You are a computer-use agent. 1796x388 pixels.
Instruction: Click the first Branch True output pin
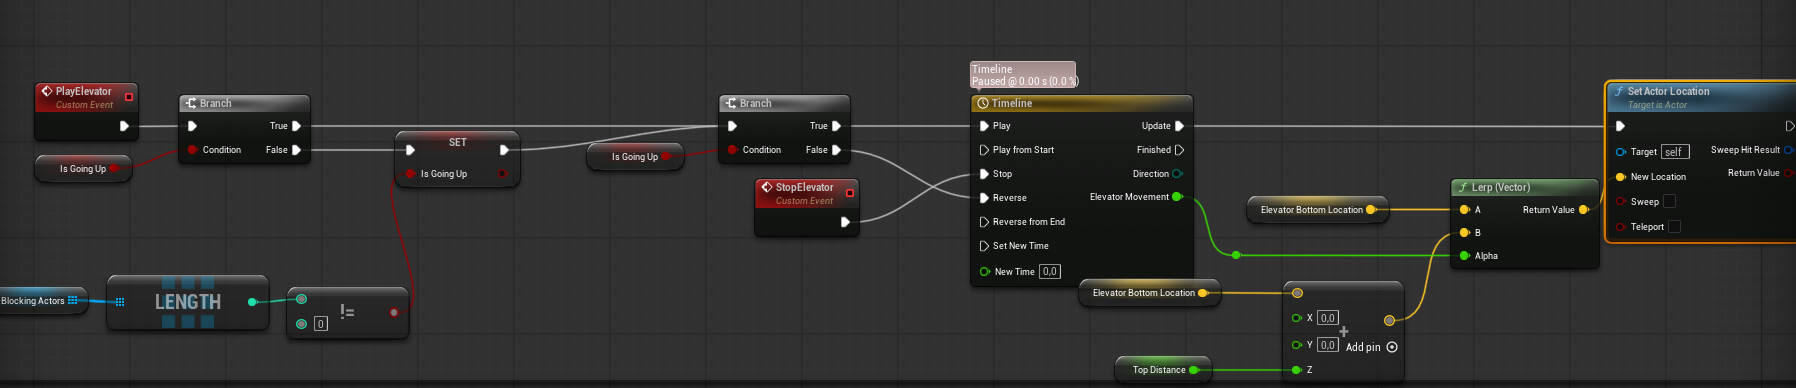coord(296,126)
